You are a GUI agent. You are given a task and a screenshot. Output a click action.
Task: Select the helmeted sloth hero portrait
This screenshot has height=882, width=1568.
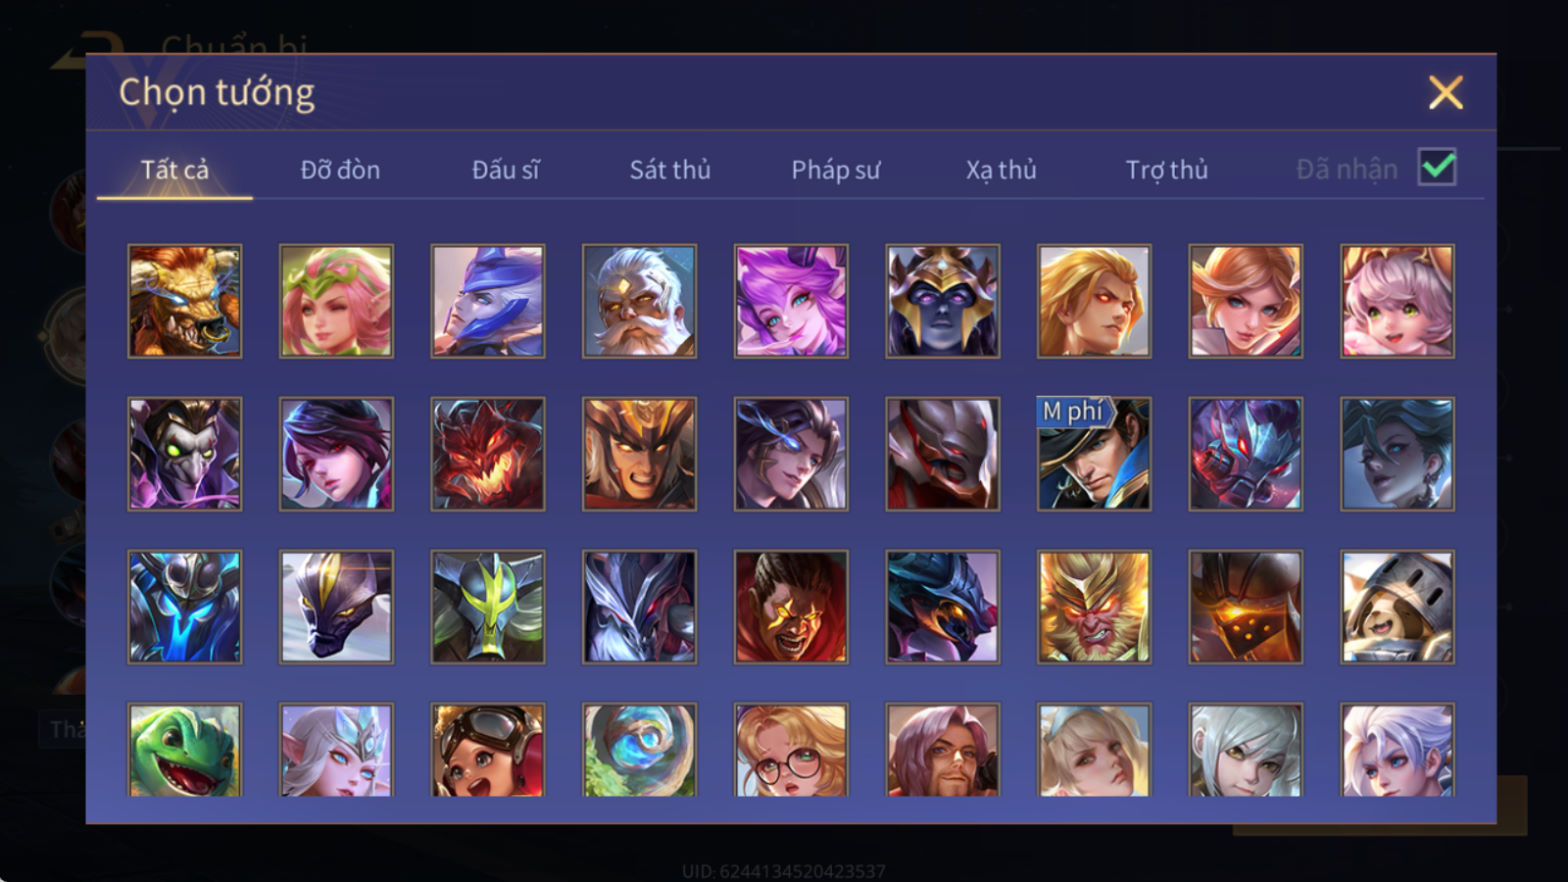[1397, 607]
